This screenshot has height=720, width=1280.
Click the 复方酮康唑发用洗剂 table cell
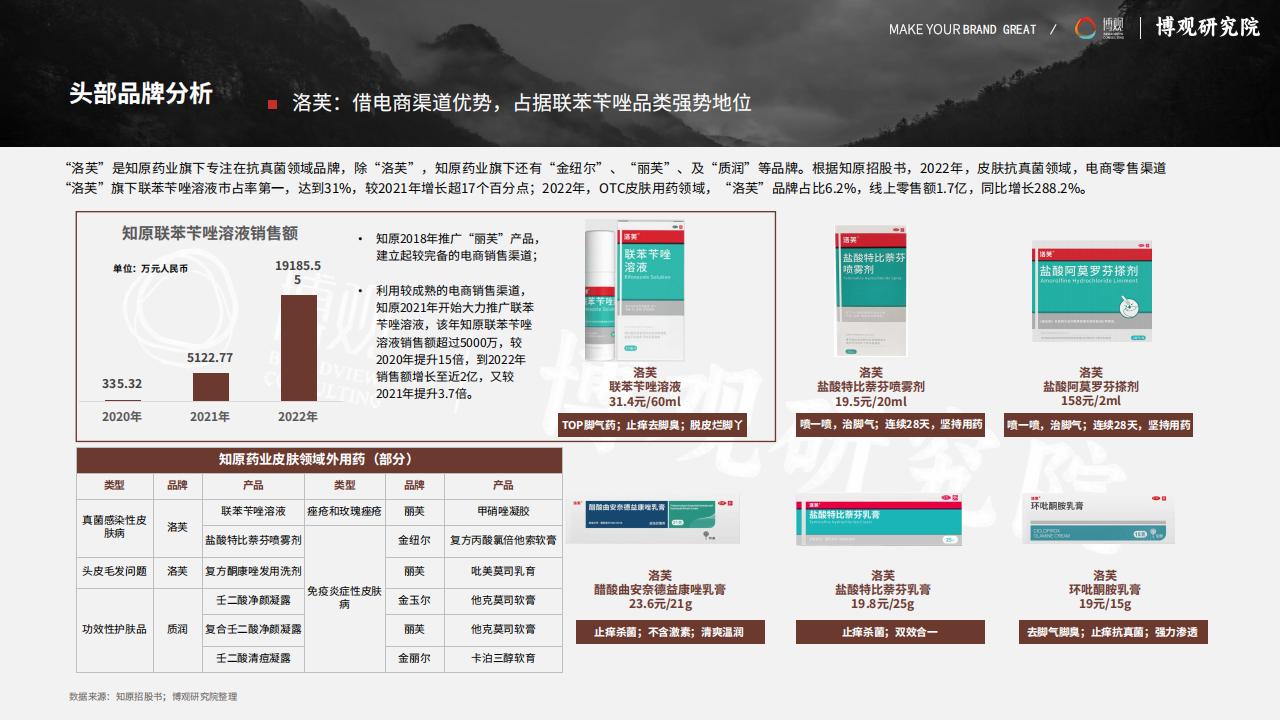[253, 571]
